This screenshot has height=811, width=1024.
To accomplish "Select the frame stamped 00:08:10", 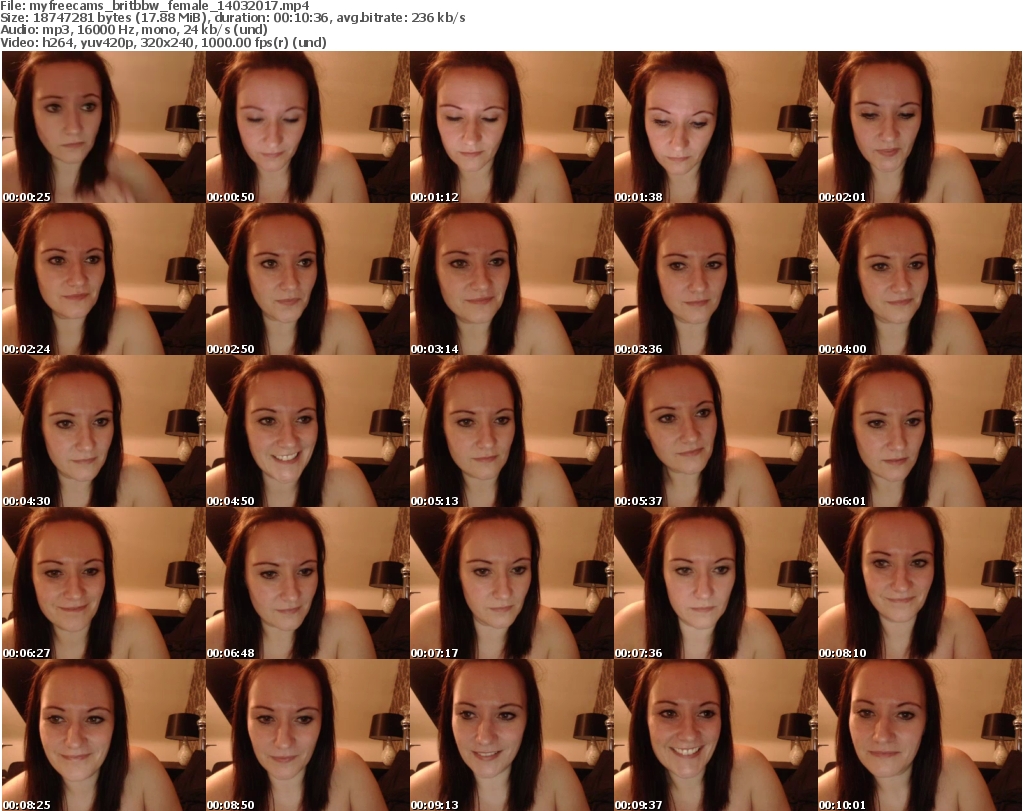I will (920, 583).
